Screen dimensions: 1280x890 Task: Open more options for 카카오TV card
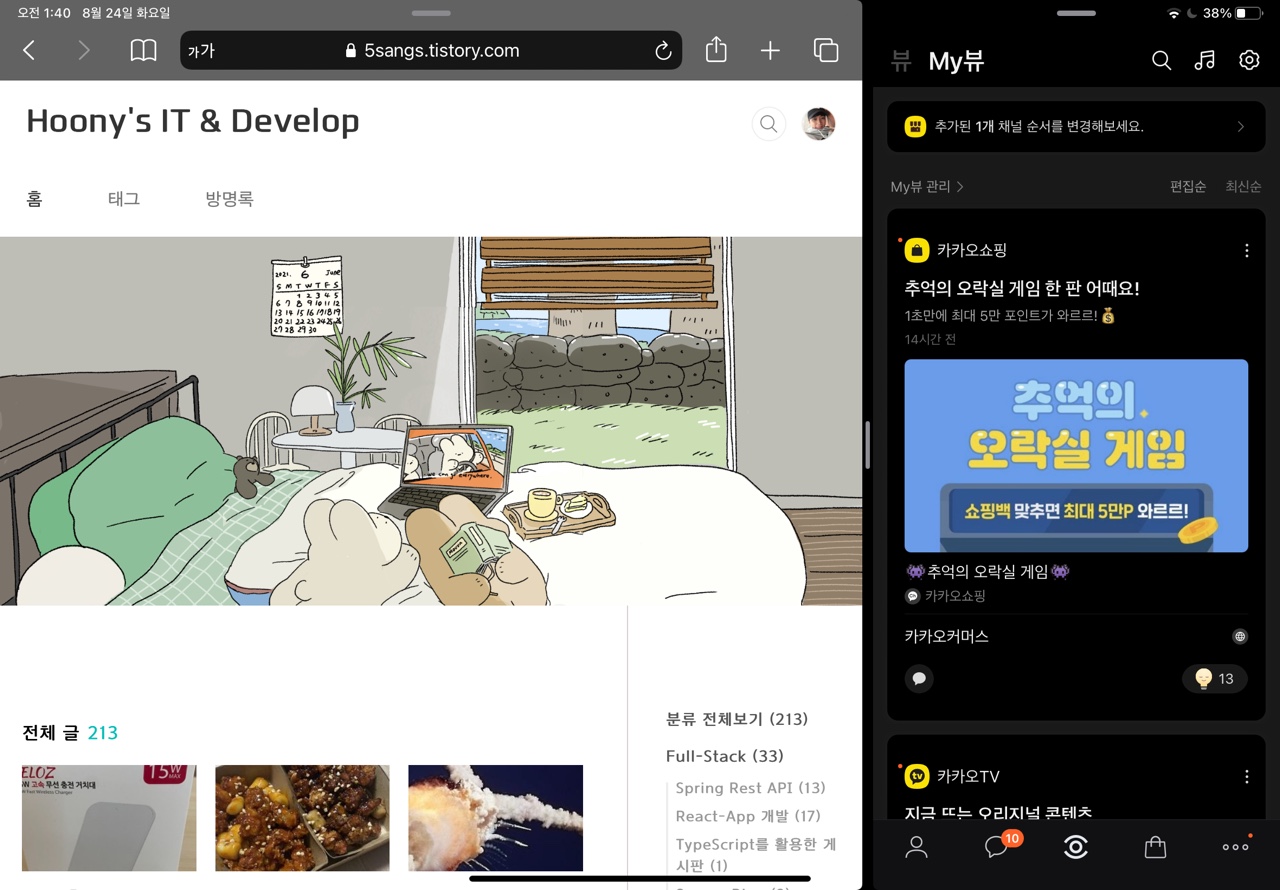click(x=1246, y=777)
